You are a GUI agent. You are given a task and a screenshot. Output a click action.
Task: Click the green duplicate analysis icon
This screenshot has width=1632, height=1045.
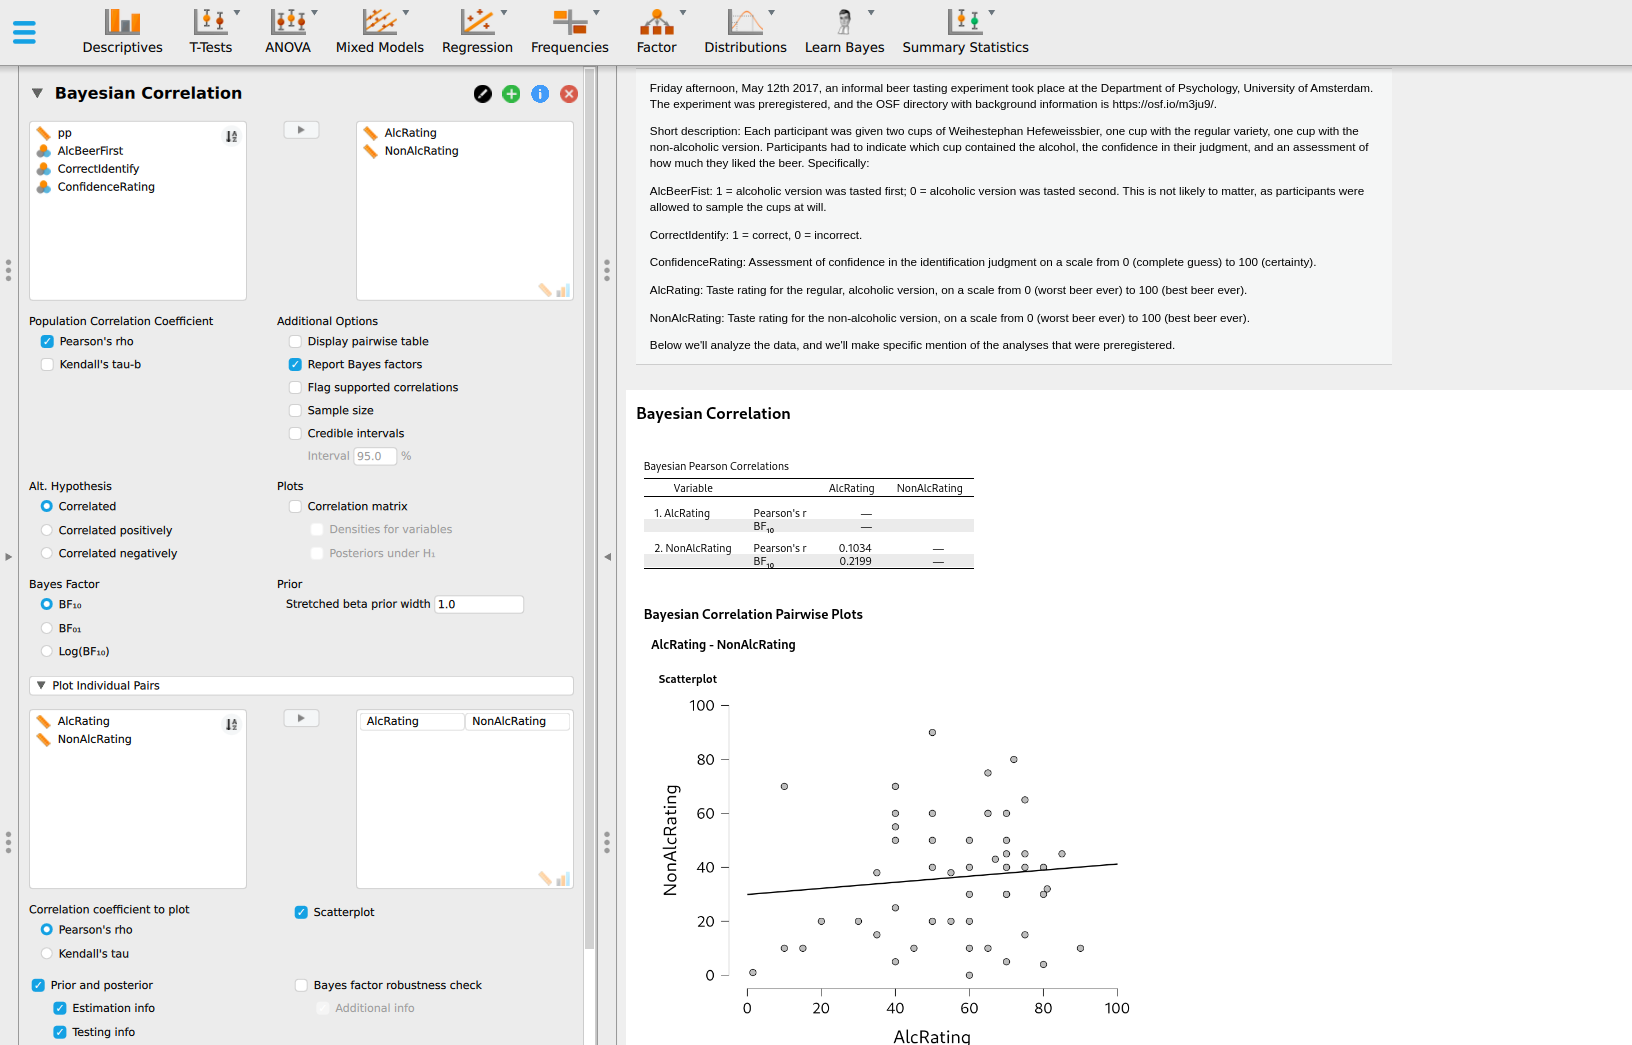tap(511, 94)
